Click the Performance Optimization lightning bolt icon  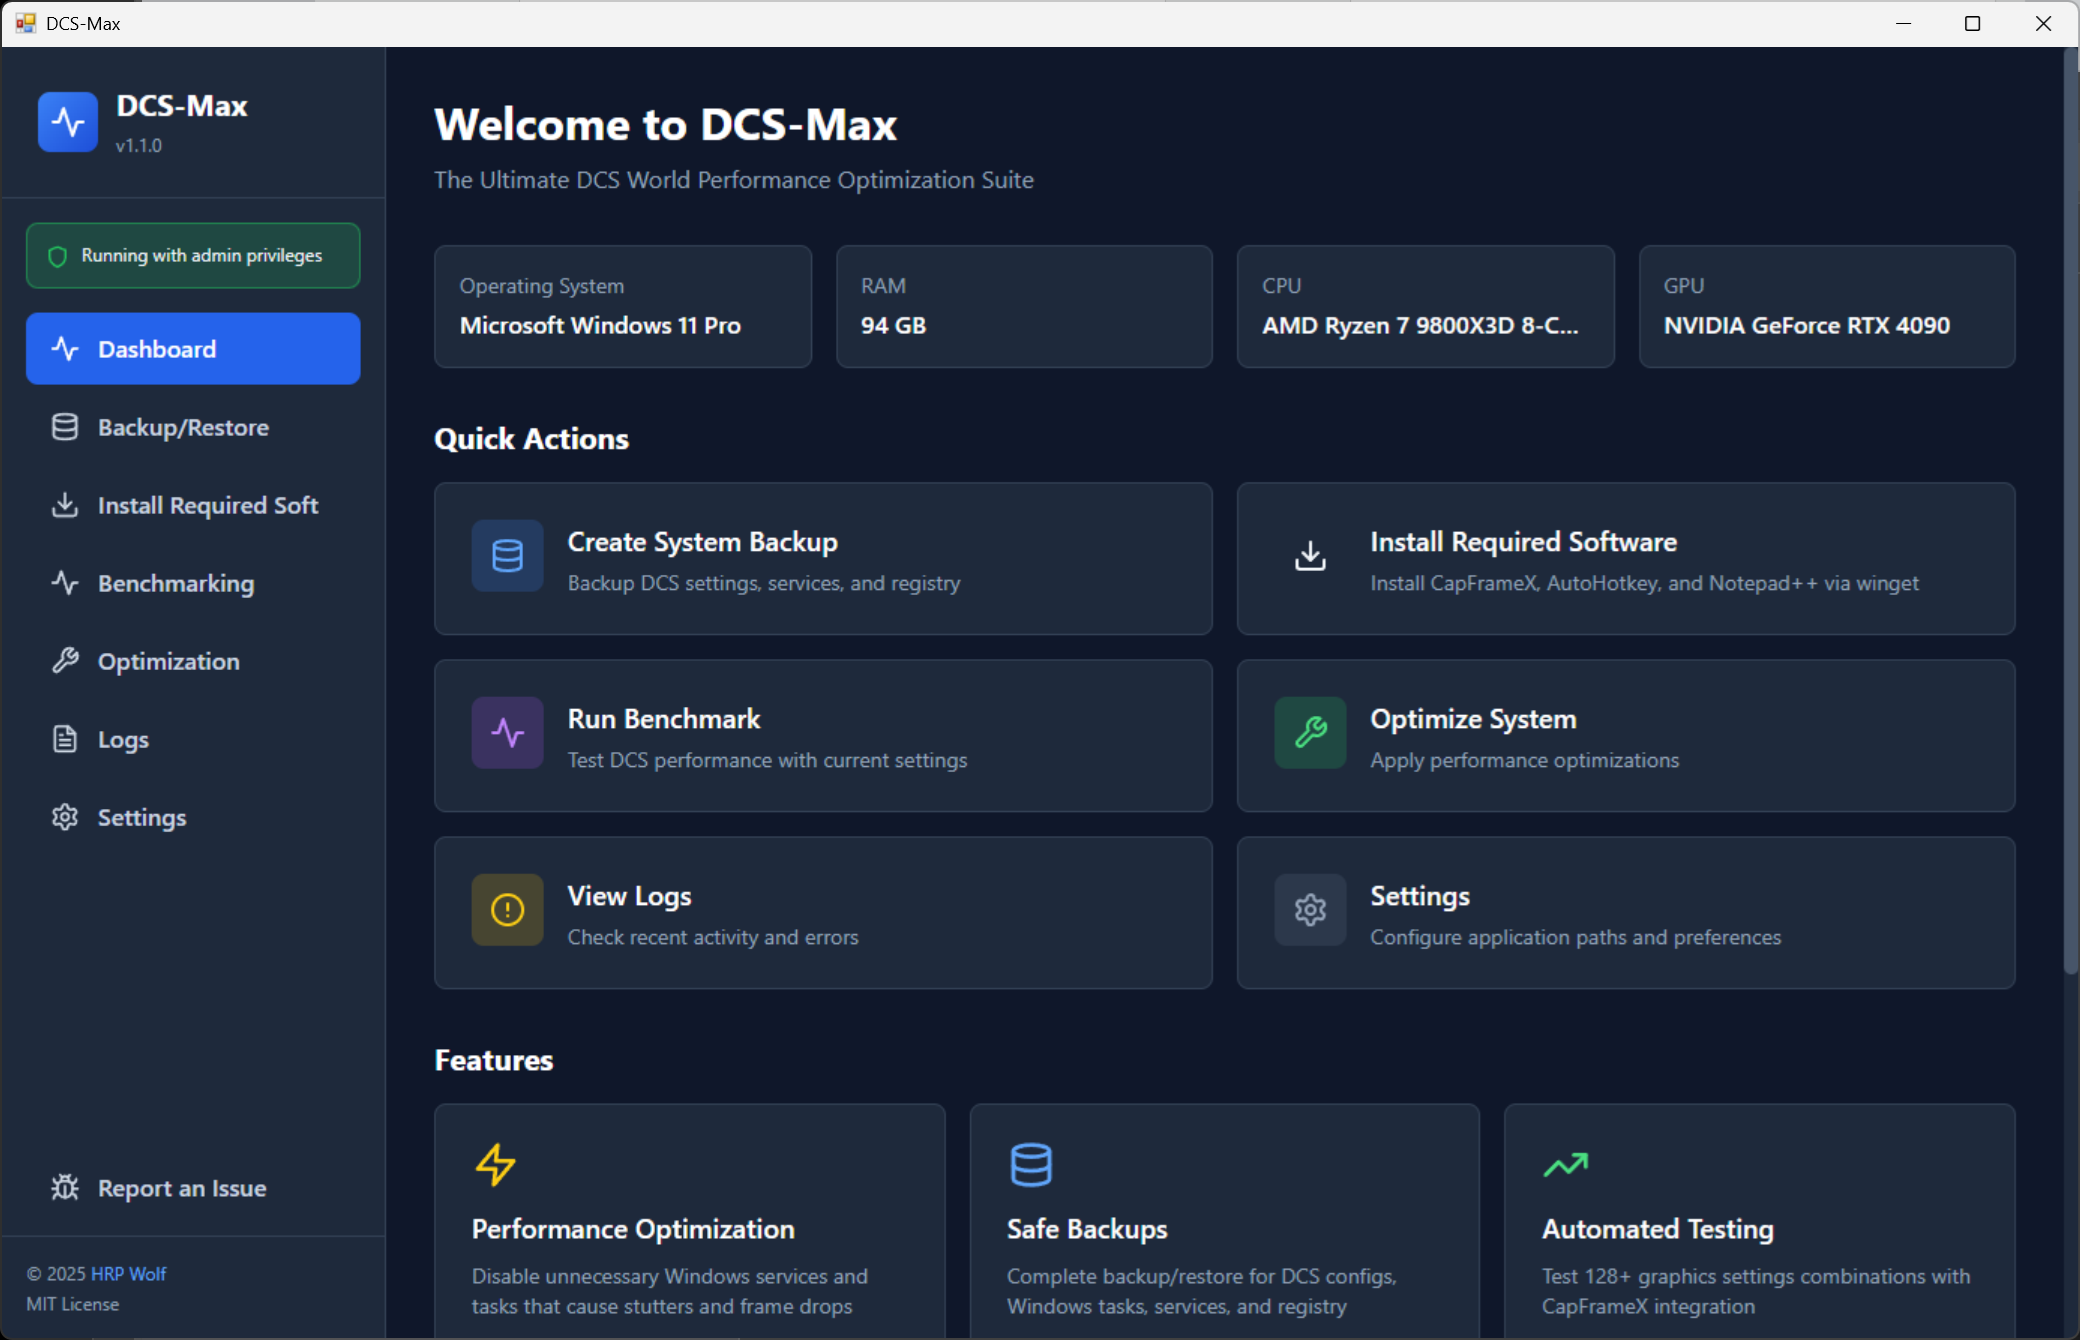point(495,1163)
